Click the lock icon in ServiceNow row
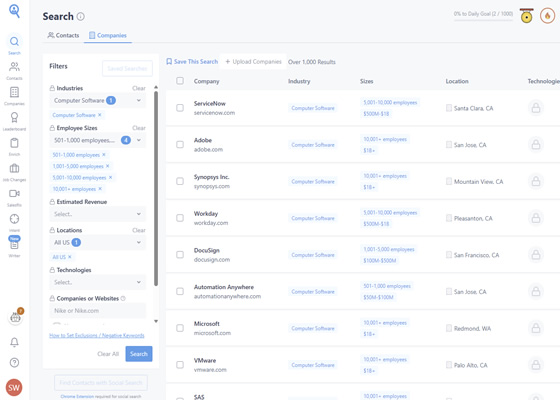The width and height of the screenshot is (560, 400). click(536, 108)
